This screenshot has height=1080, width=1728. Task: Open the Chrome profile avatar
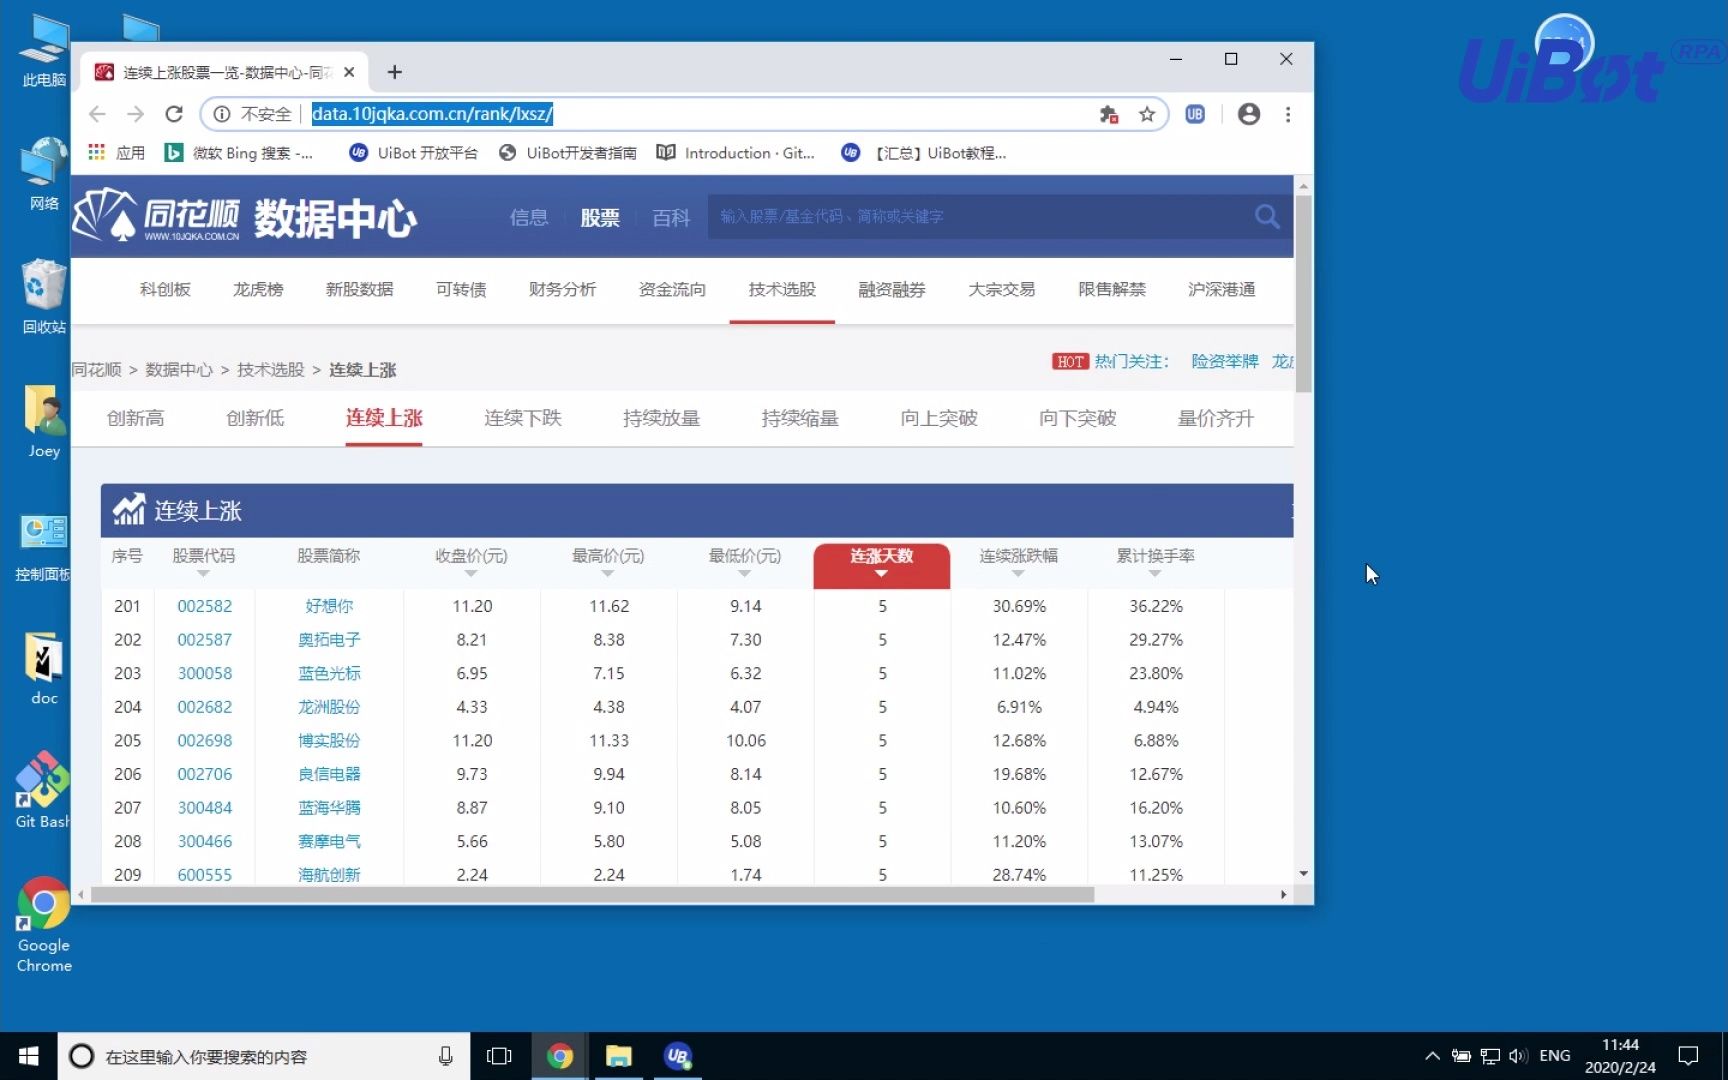pos(1248,114)
